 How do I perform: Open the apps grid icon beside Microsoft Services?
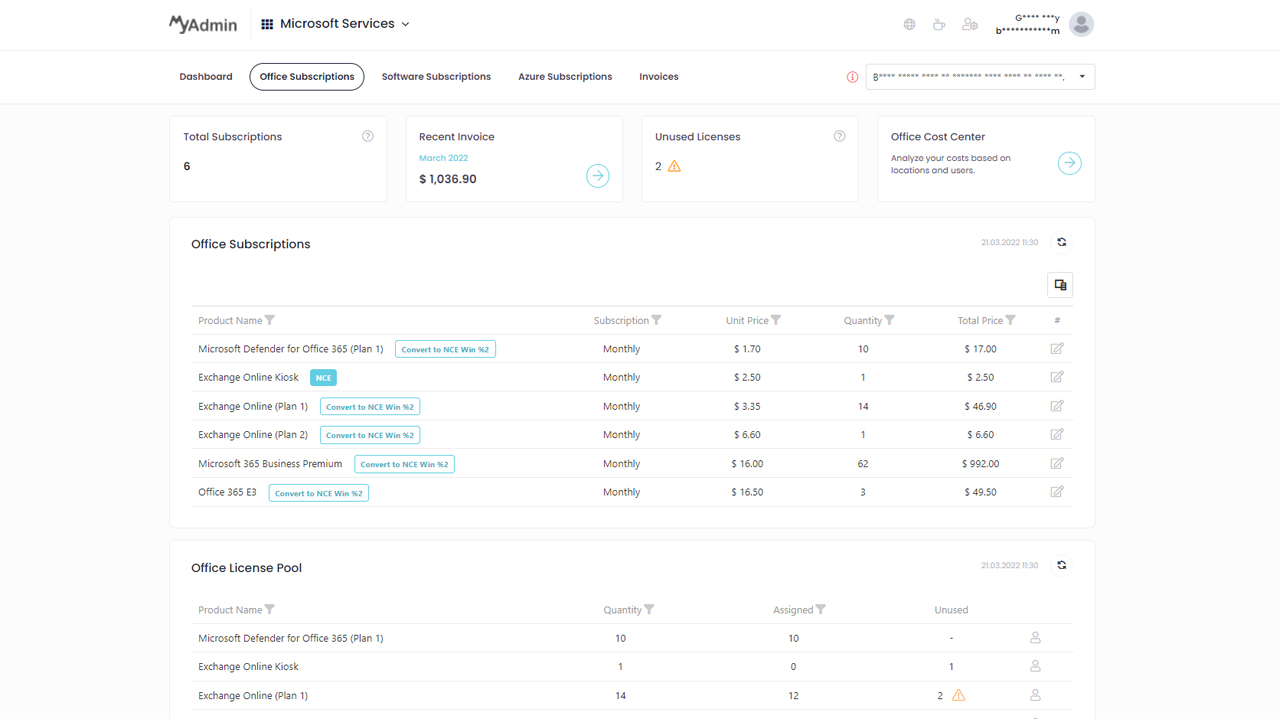tap(267, 24)
